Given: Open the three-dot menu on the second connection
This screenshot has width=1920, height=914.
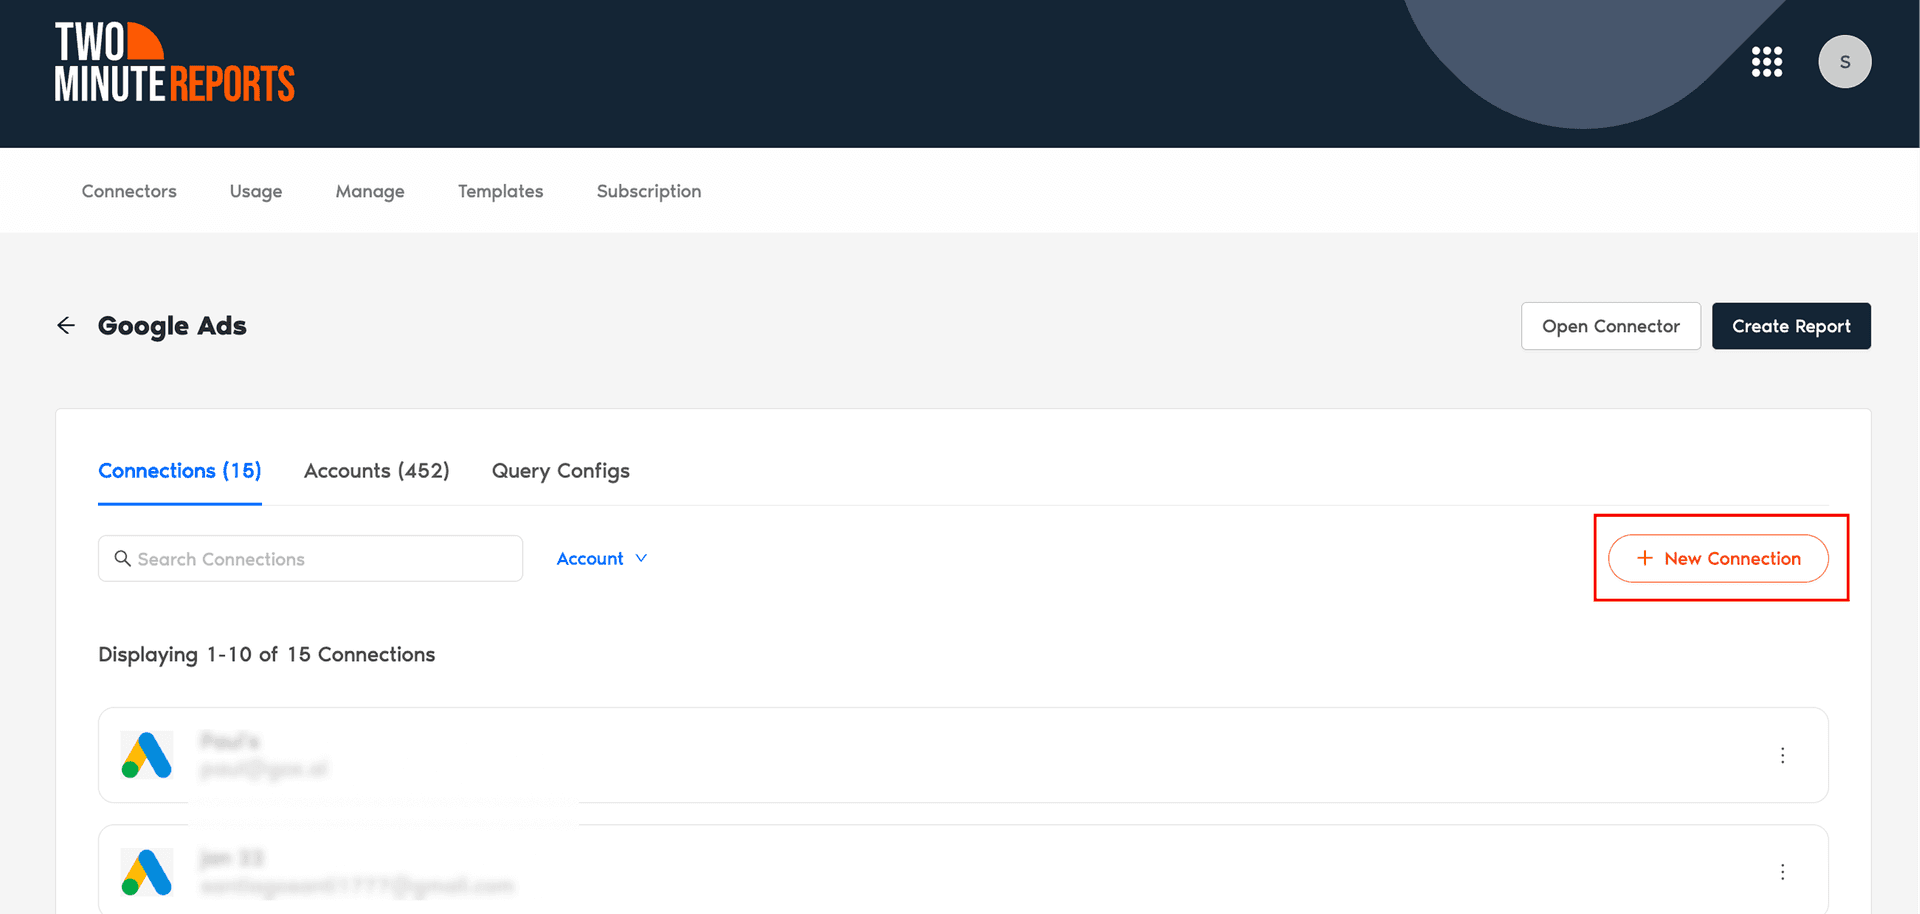Looking at the screenshot, I should [x=1783, y=871].
